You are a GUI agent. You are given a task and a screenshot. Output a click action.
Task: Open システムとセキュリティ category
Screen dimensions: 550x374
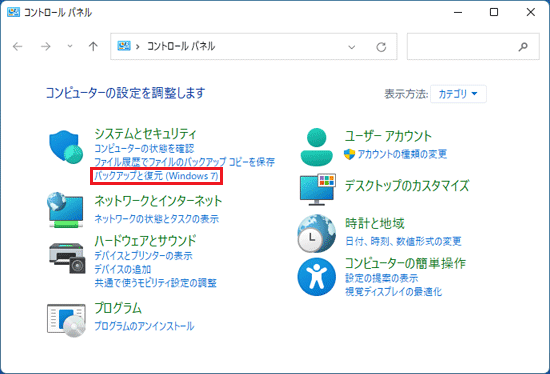(146, 134)
